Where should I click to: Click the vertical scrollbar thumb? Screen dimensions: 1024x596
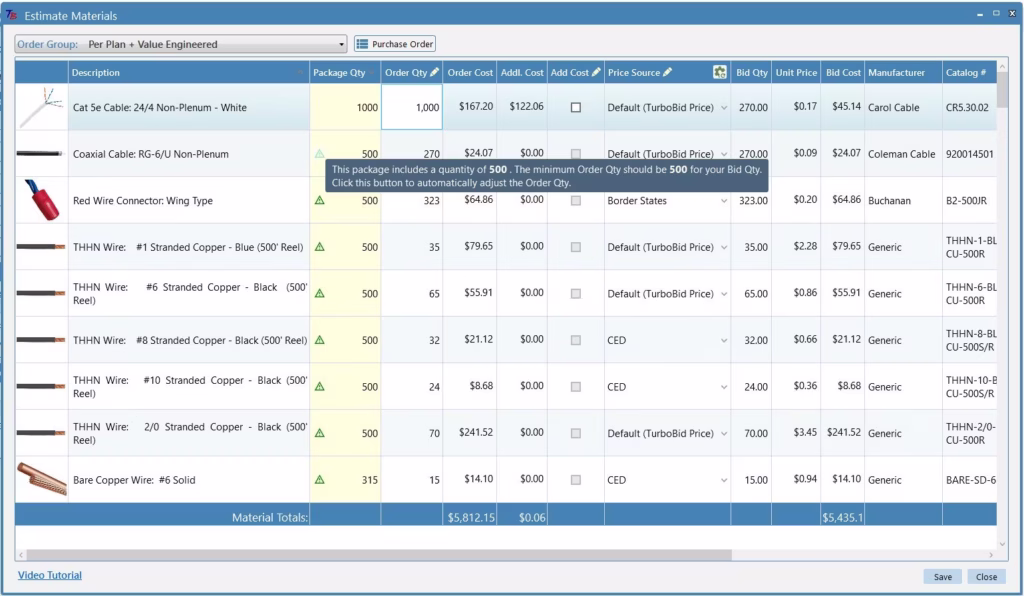1002,89
